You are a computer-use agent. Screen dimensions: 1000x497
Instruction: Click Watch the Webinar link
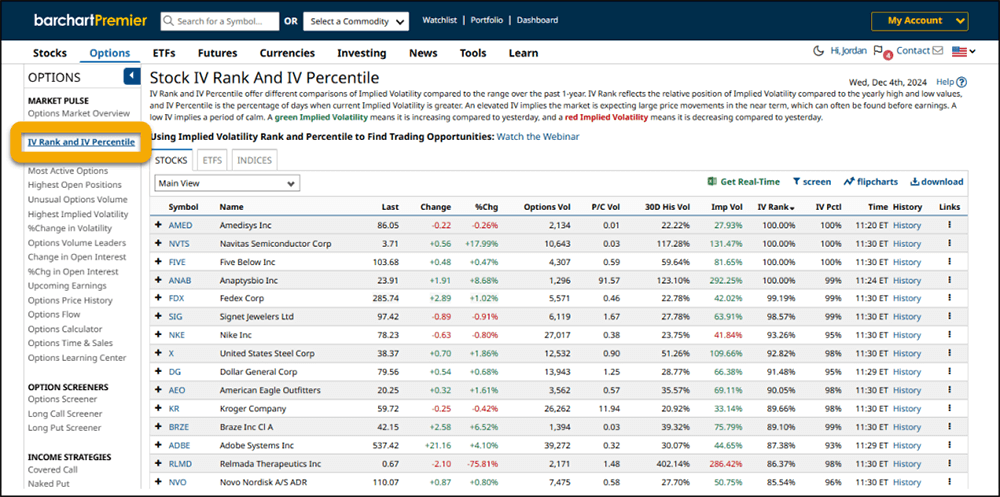(538, 137)
